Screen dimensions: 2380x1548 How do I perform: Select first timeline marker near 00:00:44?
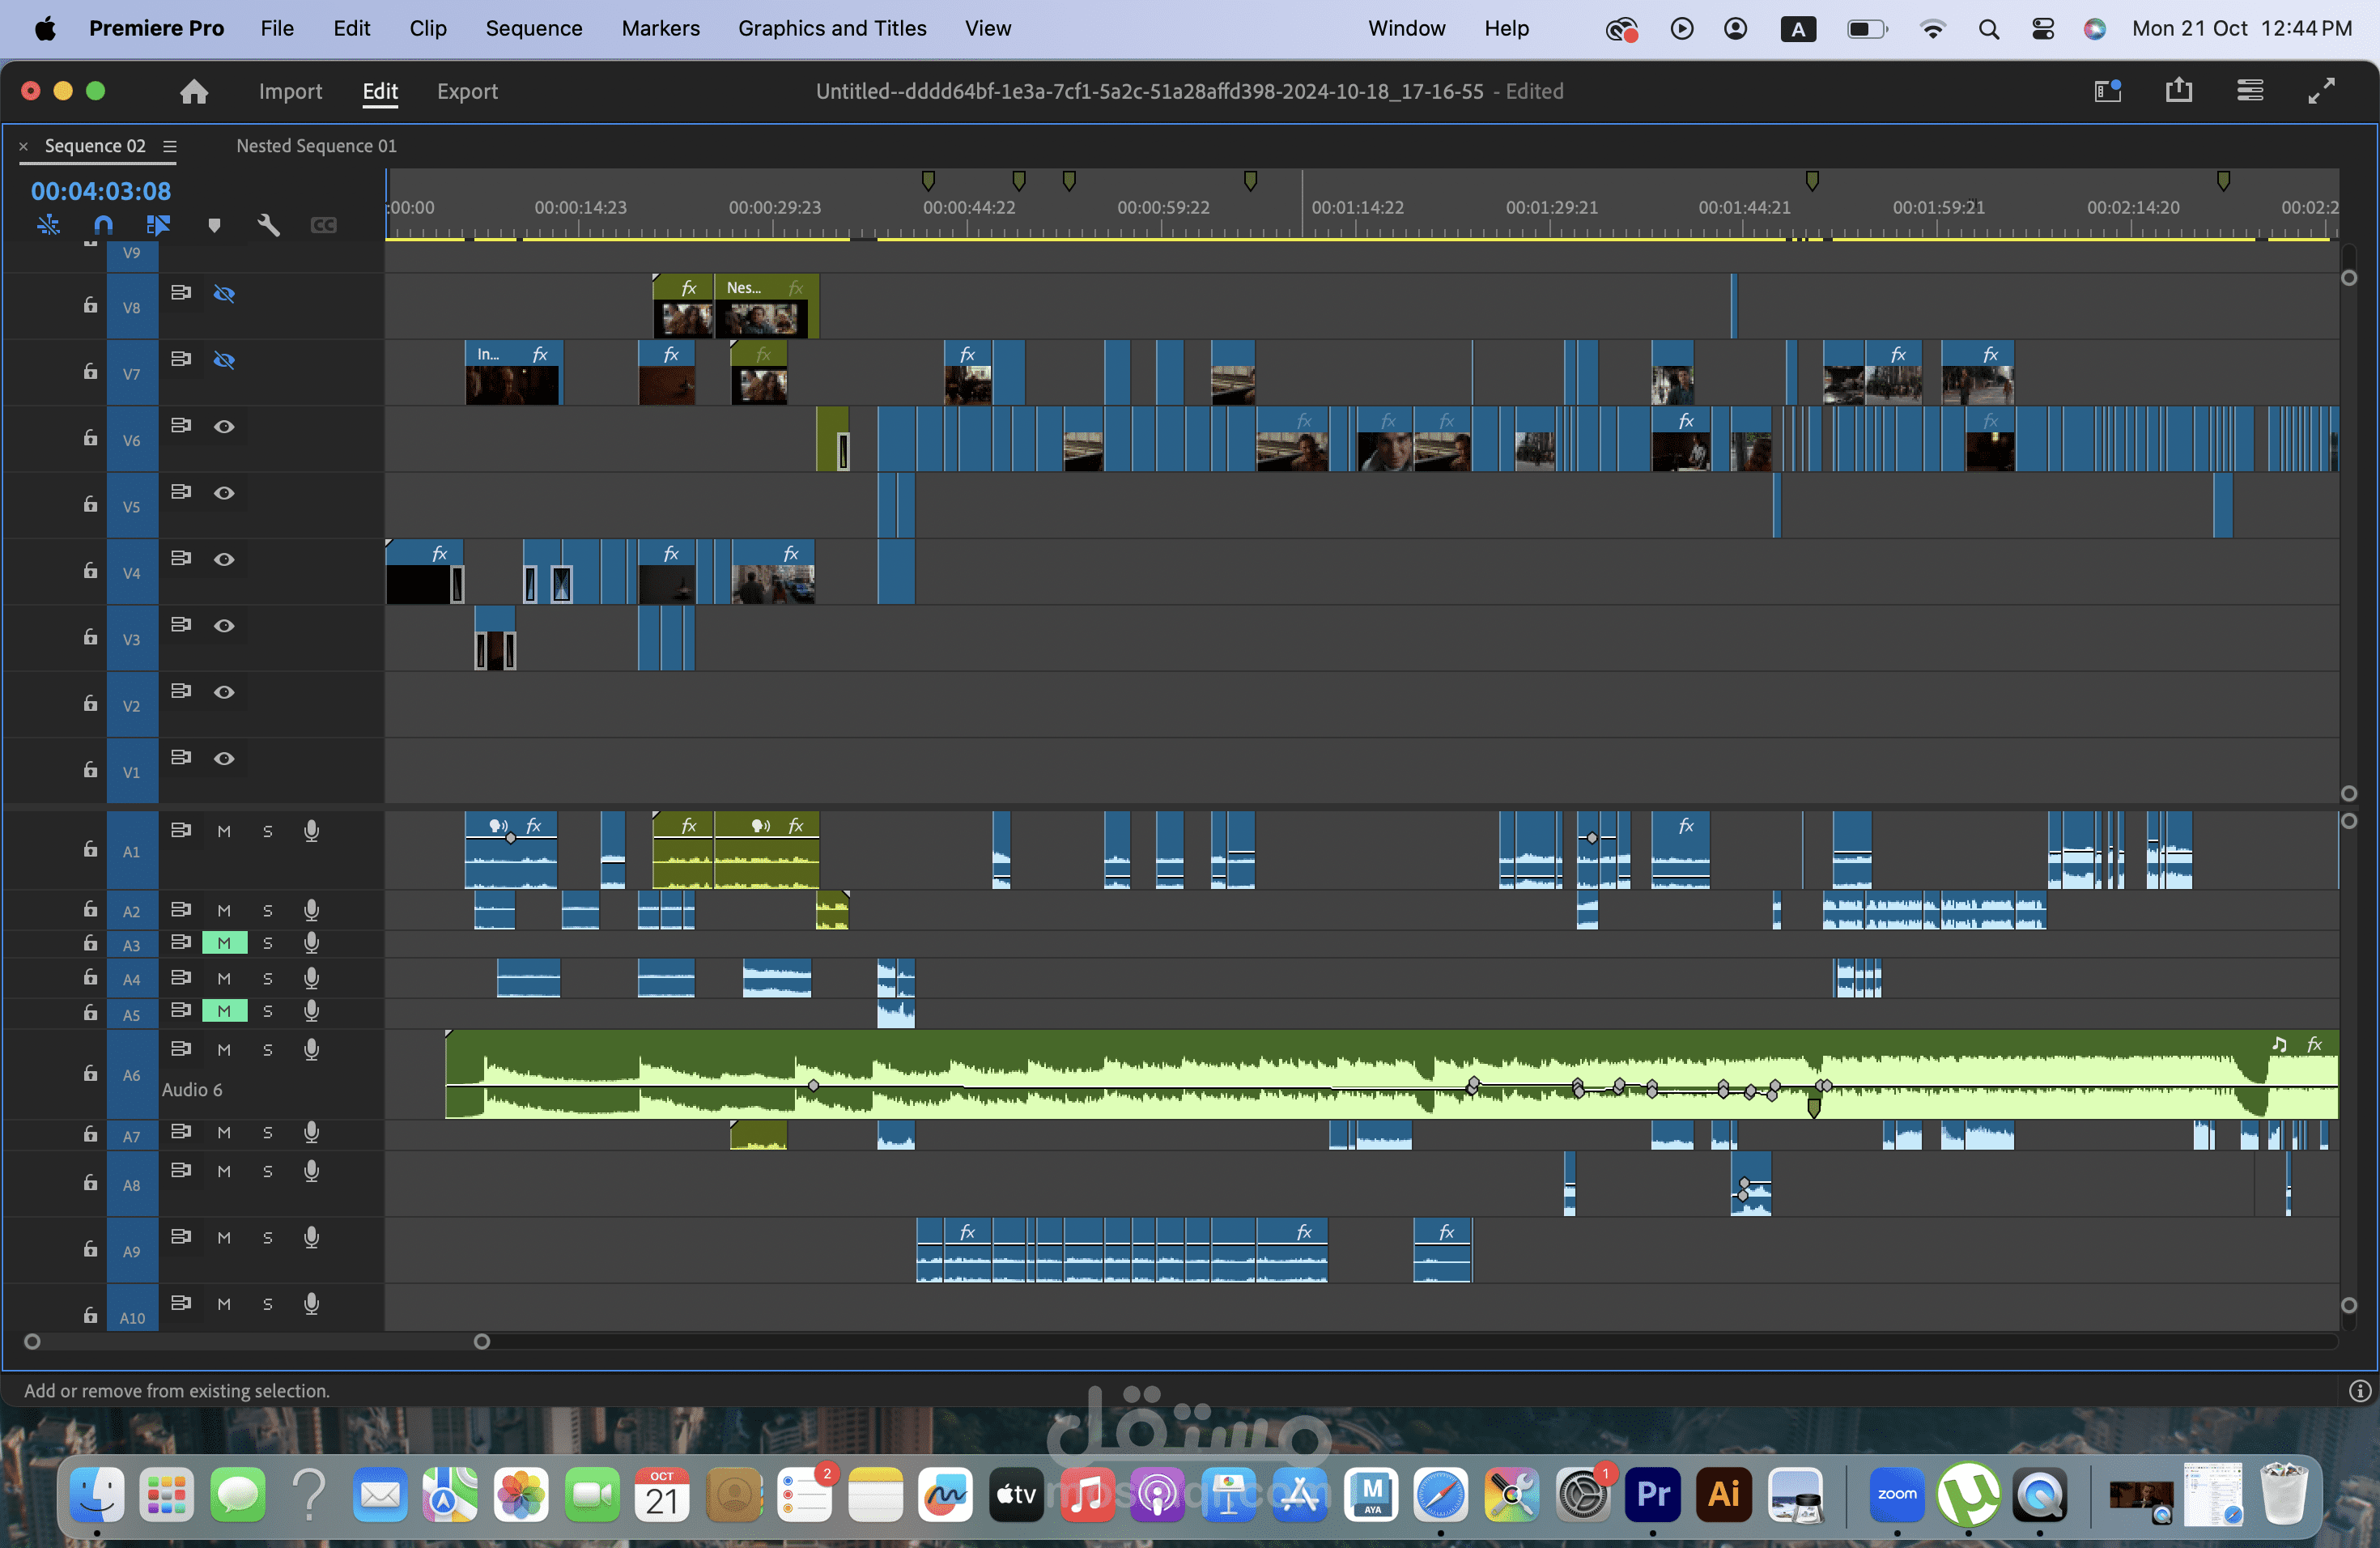pyautogui.click(x=928, y=181)
